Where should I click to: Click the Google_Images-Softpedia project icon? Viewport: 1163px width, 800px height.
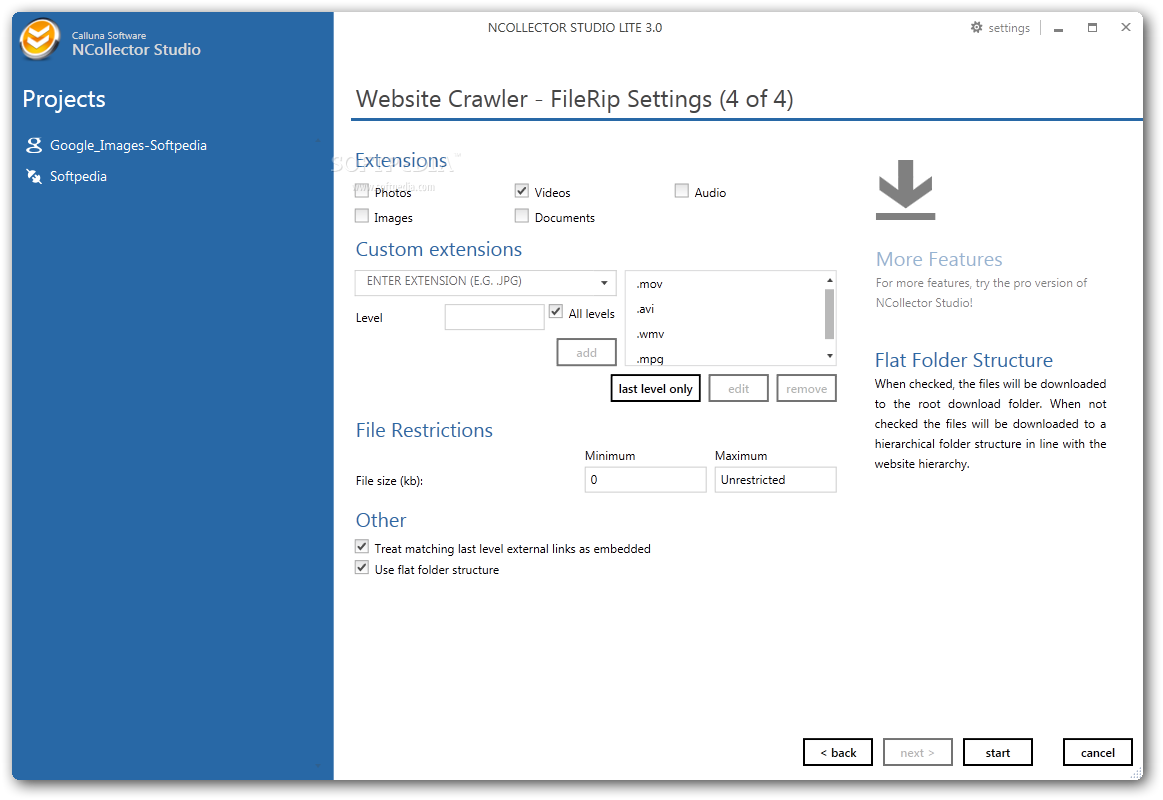tap(33, 145)
